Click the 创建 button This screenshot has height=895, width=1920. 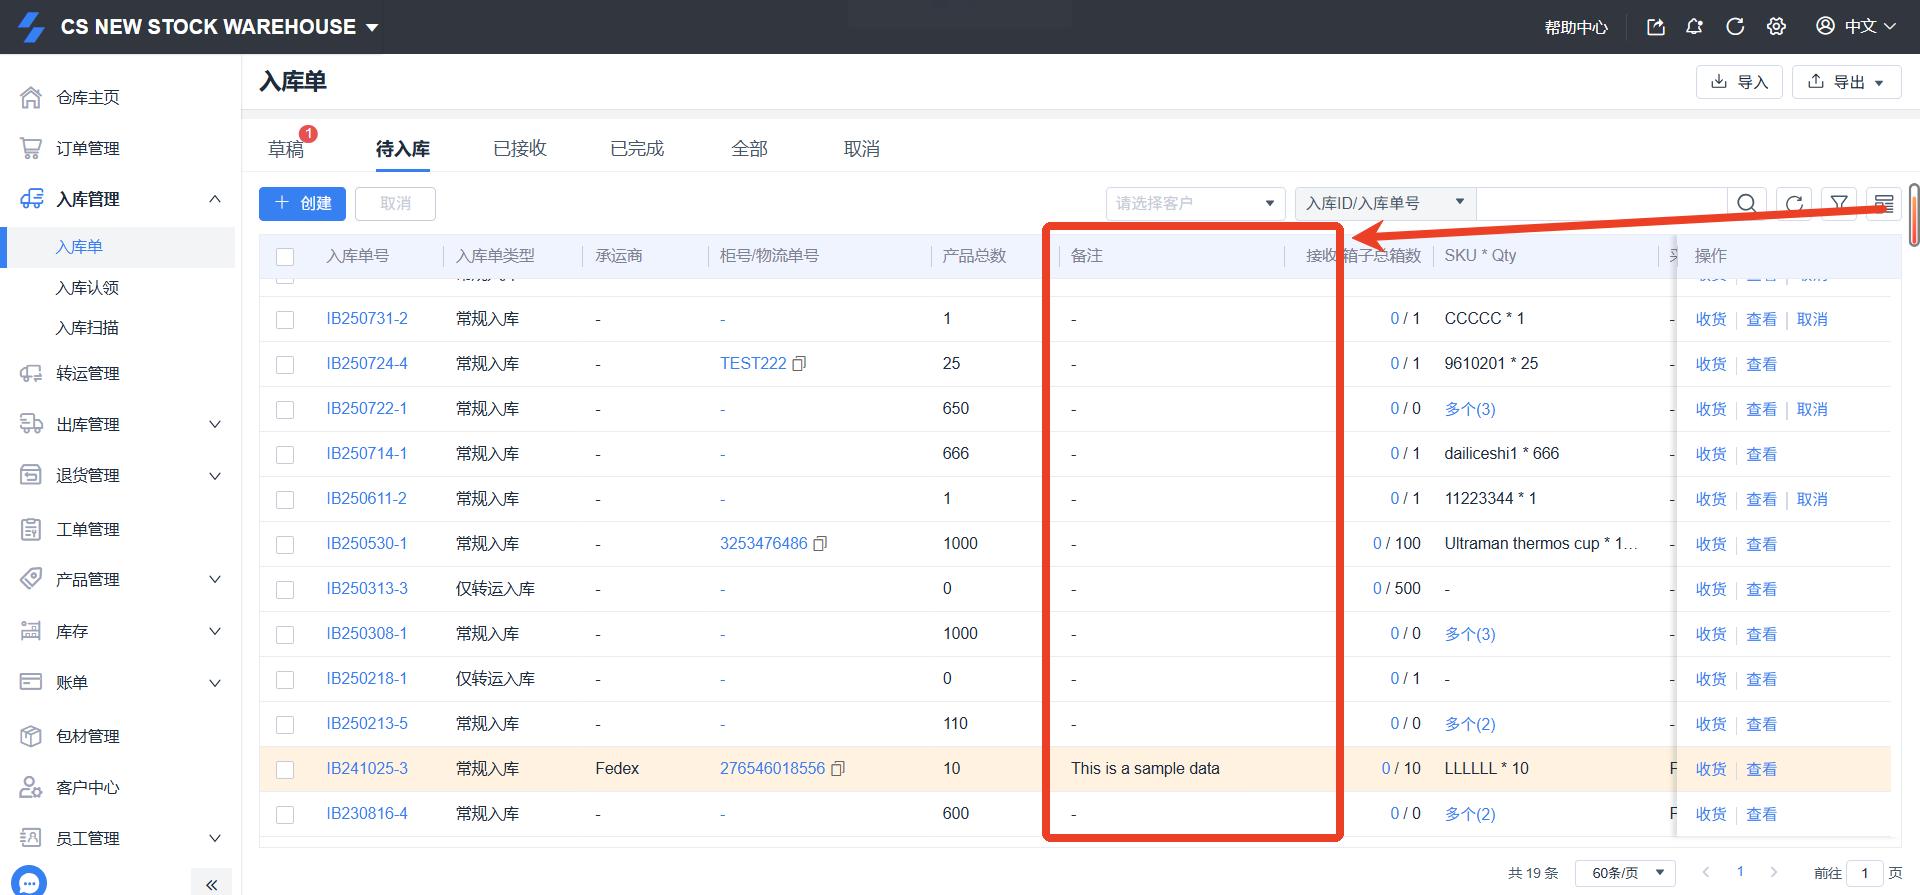pos(302,204)
